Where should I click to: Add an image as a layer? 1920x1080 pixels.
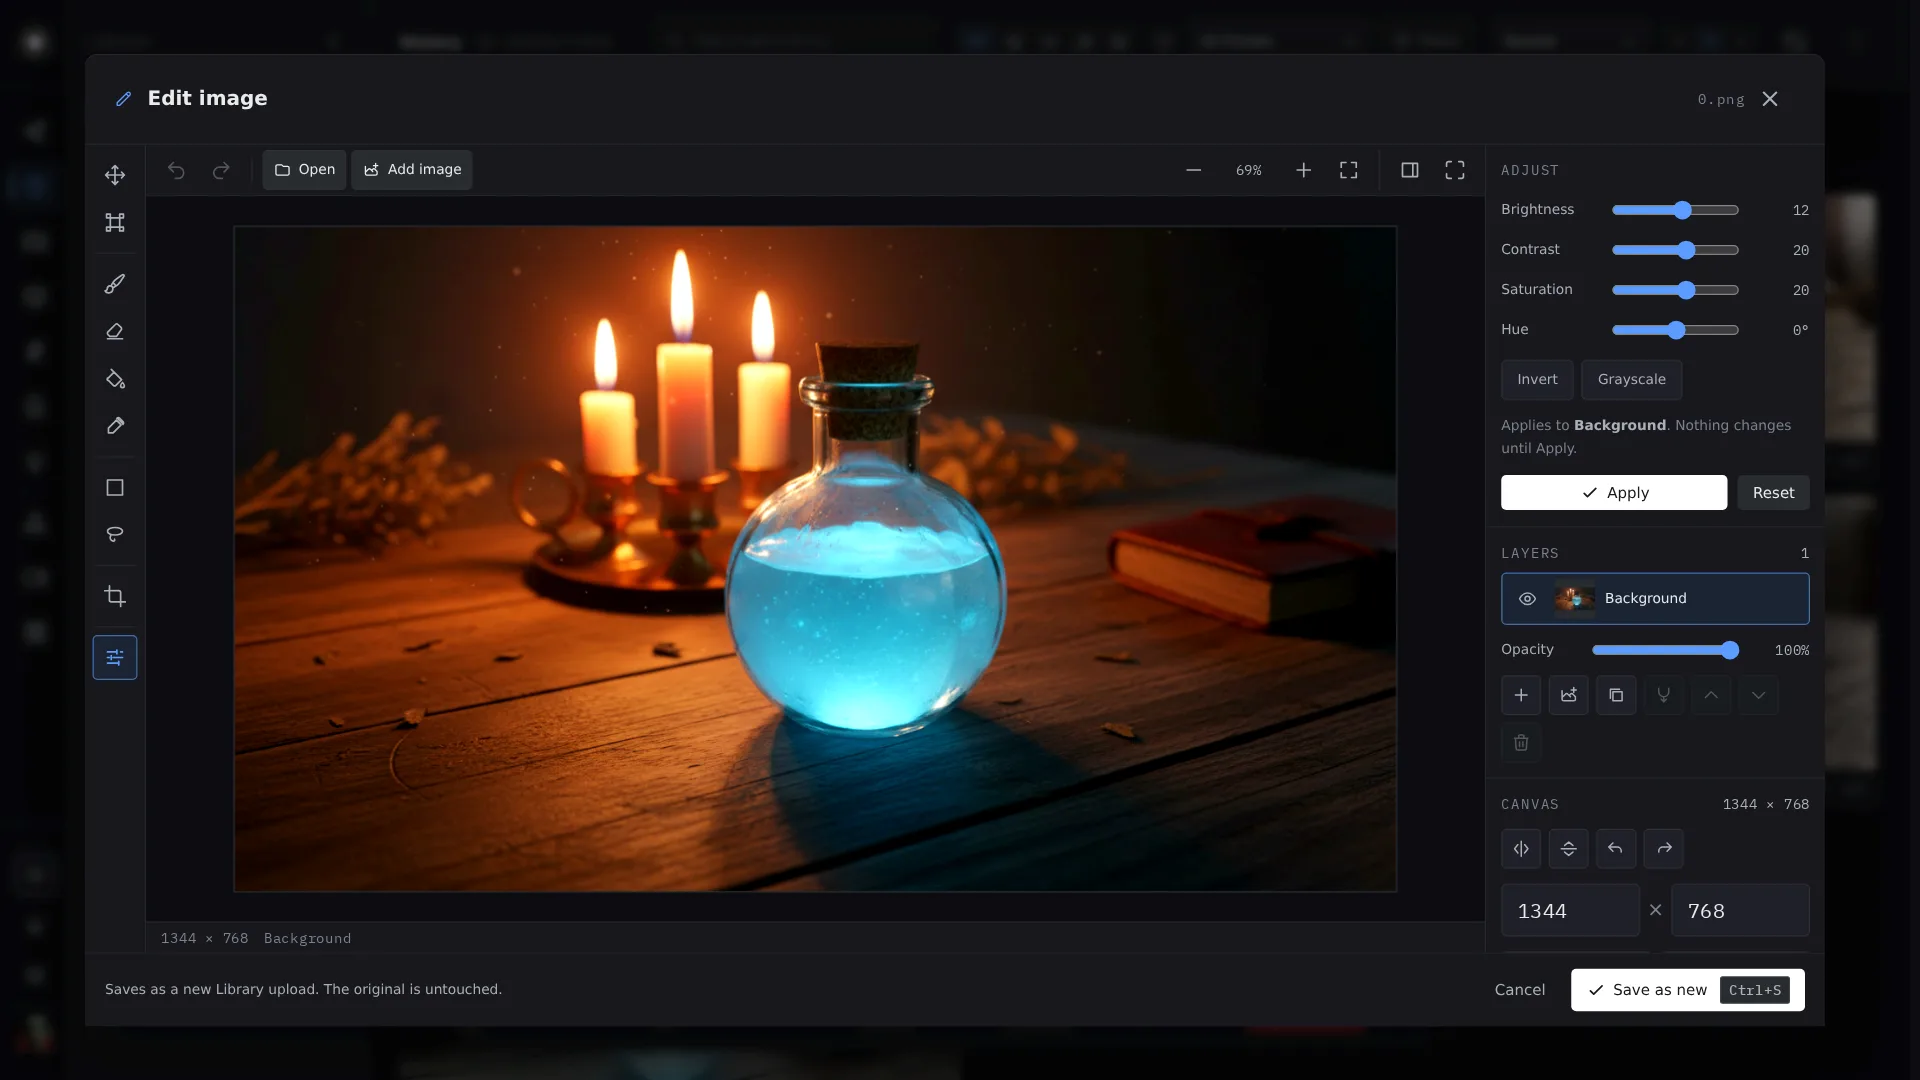coord(1568,695)
